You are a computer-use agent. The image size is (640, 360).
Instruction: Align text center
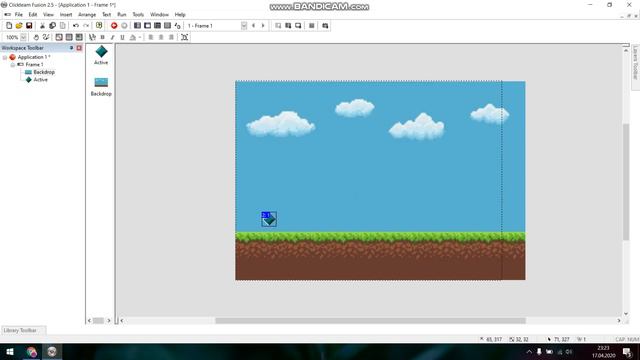[x=161, y=37]
